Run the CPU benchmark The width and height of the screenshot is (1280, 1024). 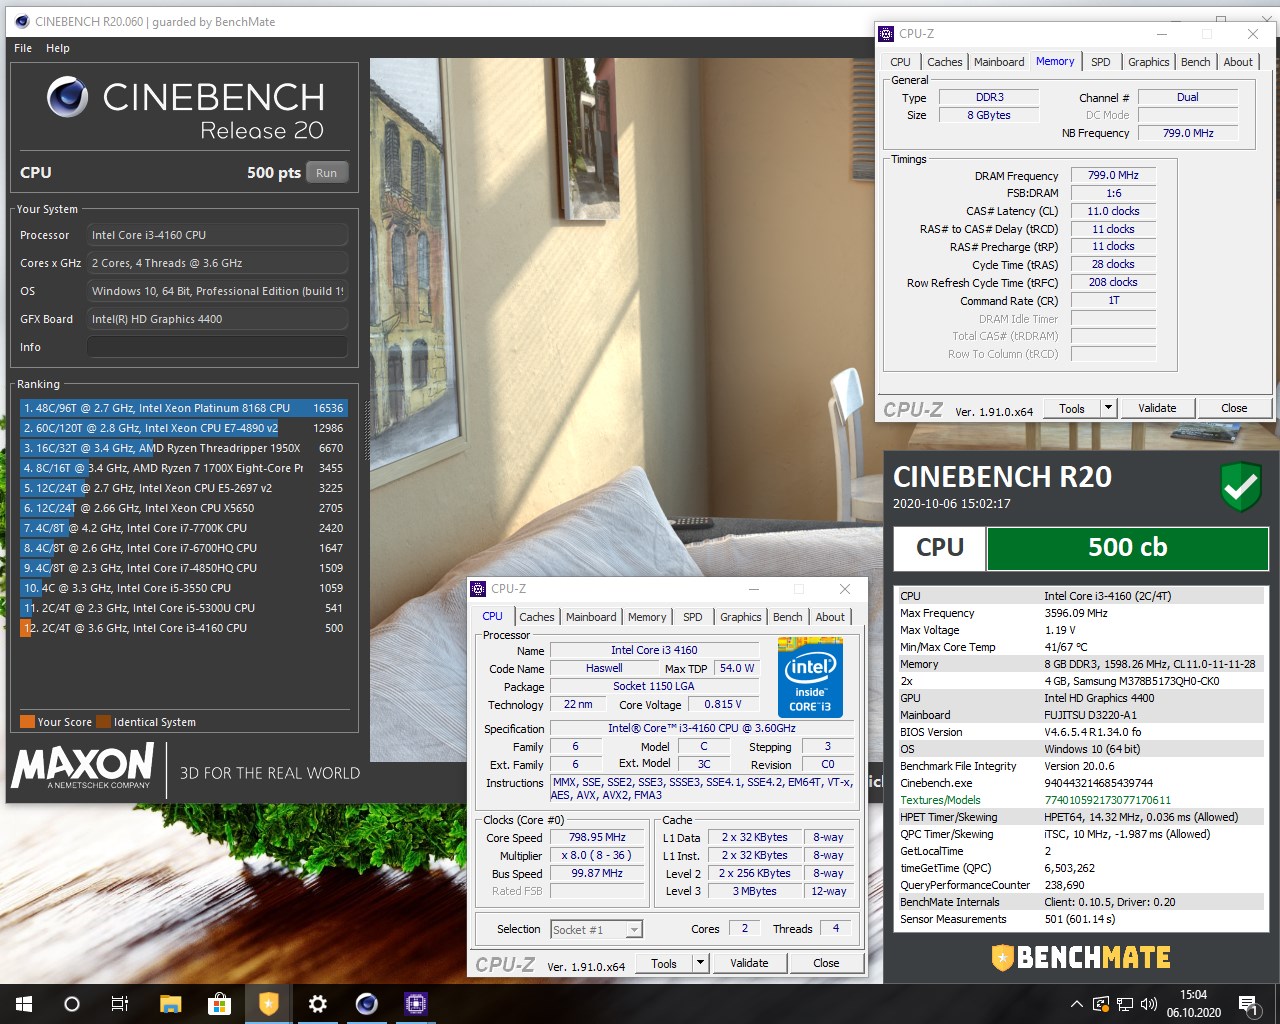click(327, 173)
